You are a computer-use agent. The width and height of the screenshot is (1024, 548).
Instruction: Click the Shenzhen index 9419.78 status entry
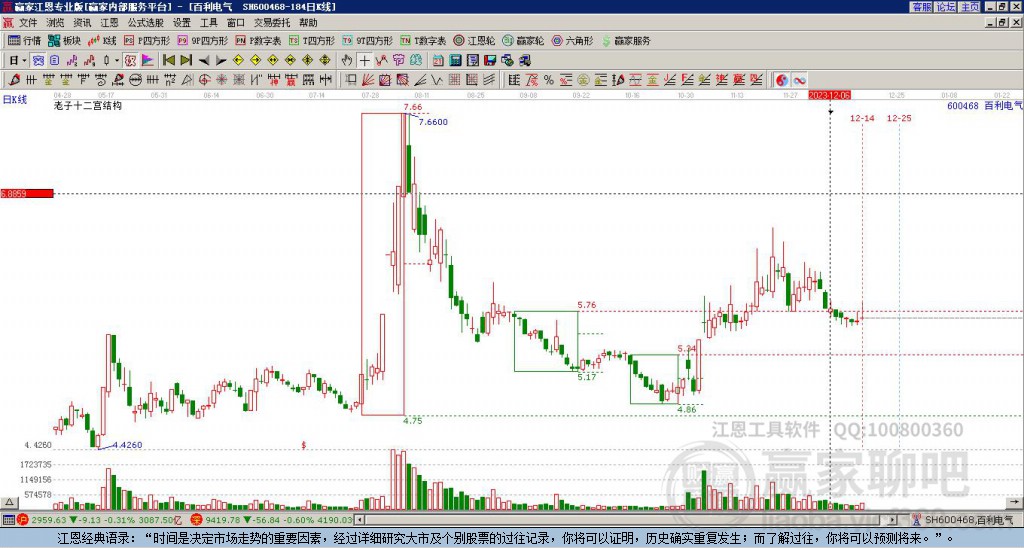(x=272, y=520)
